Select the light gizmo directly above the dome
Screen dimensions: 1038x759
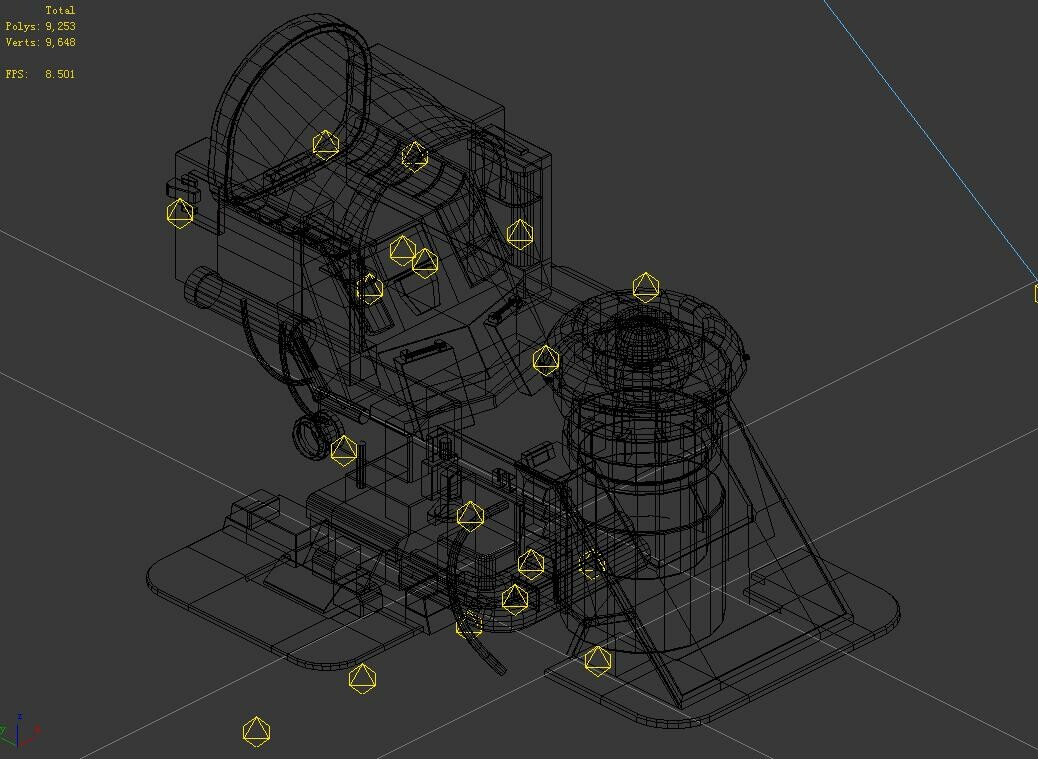pyautogui.click(x=645, y=287)
